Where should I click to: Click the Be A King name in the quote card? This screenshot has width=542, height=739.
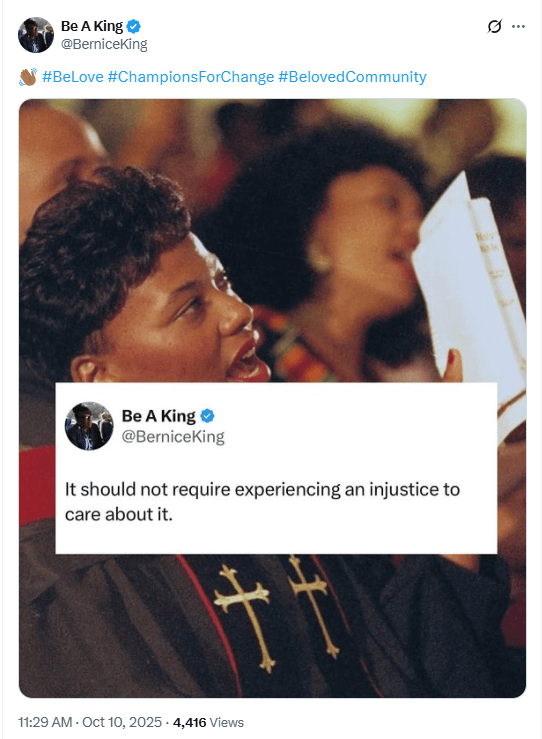tap(158, 416)
